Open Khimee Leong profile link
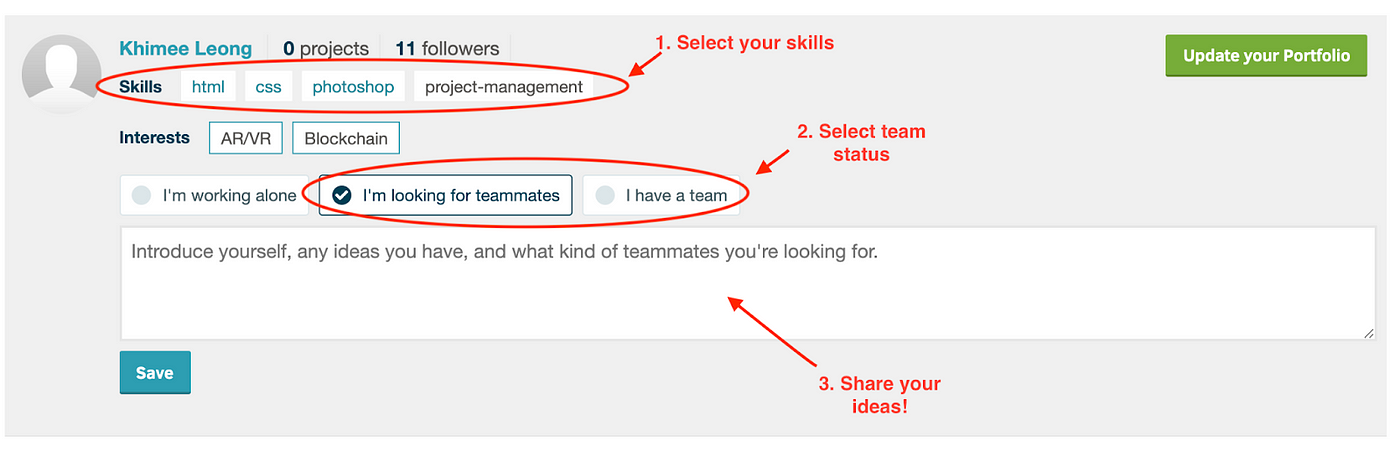1400x452 pixels. pos(186,48)
